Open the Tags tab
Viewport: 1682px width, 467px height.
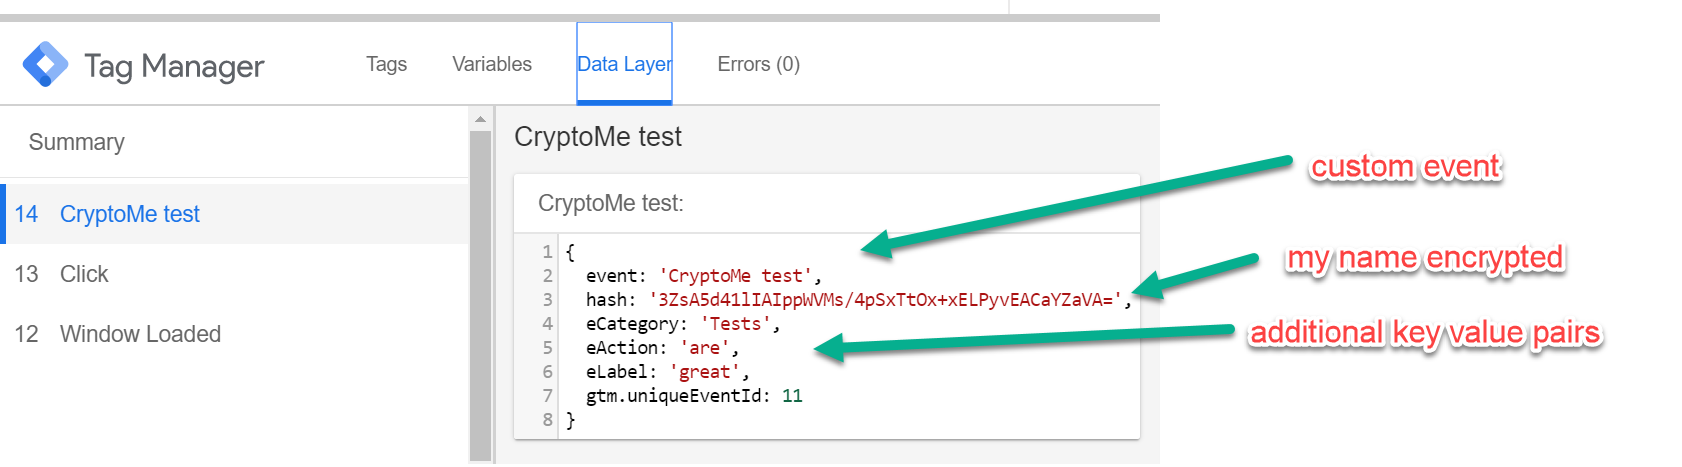(386, 64)
